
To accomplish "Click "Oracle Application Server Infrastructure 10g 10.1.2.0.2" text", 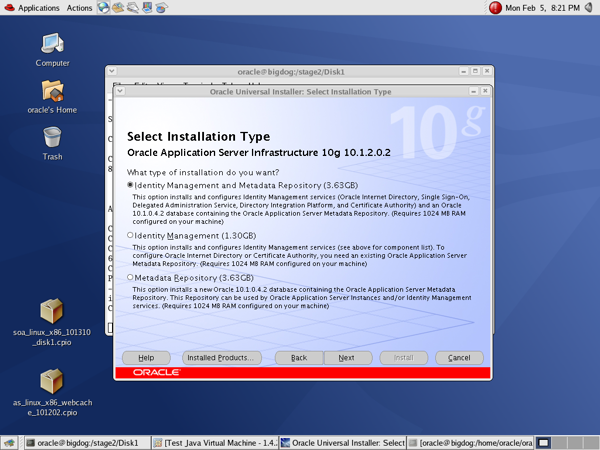I will pyautogui.click(x=259, y=153).
